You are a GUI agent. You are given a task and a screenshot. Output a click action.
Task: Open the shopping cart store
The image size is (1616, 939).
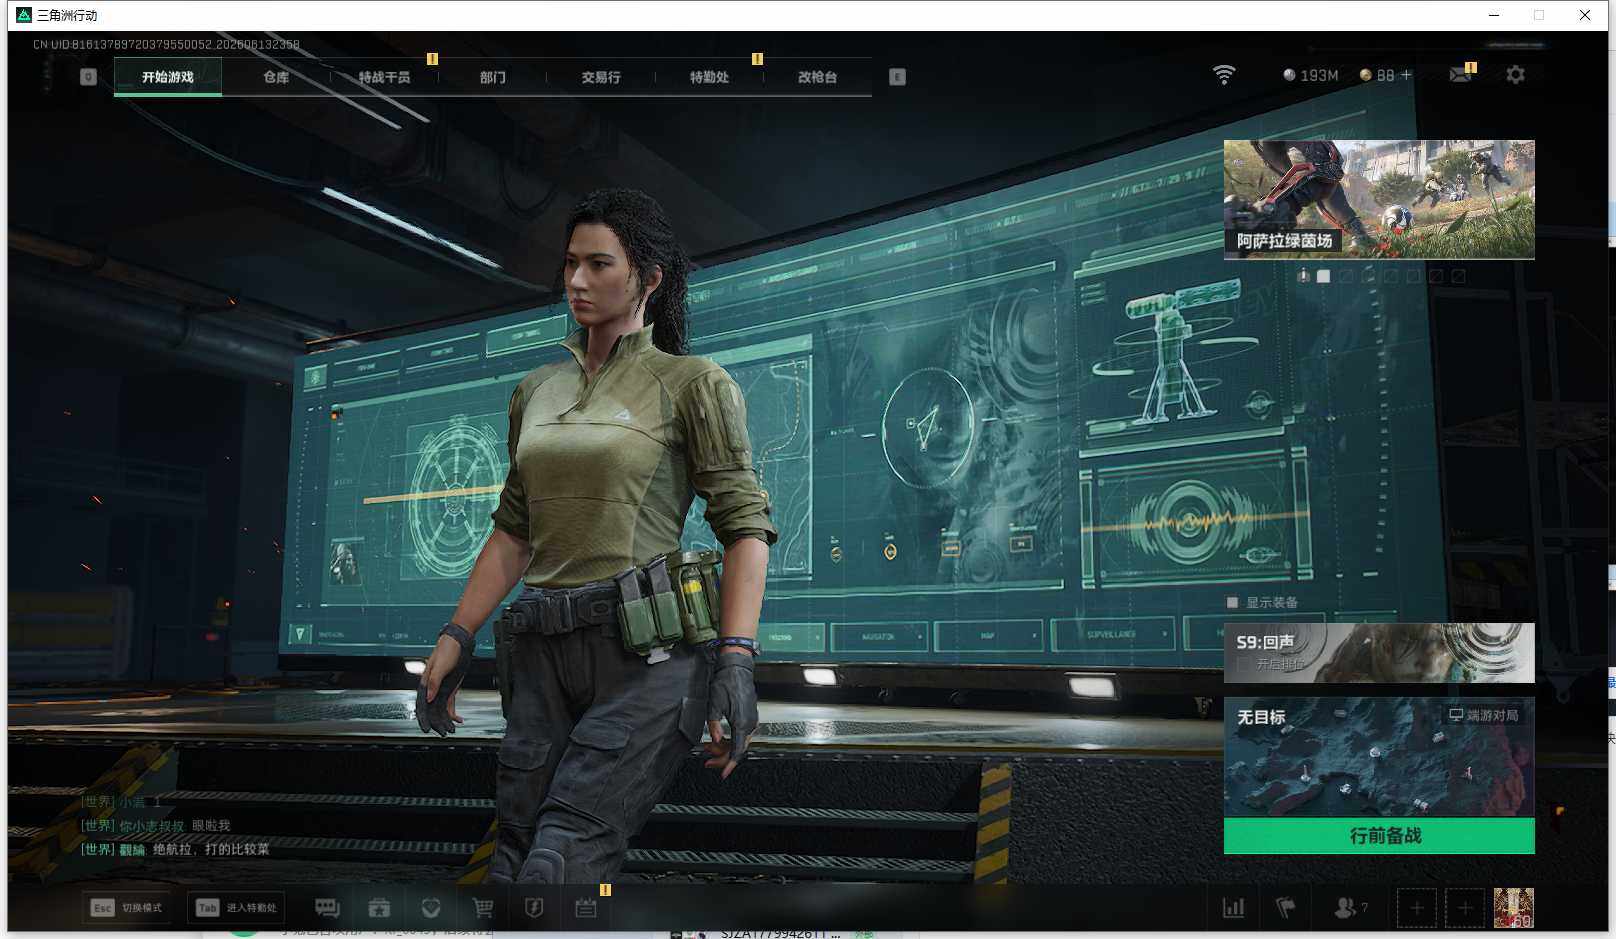point(483,908)
